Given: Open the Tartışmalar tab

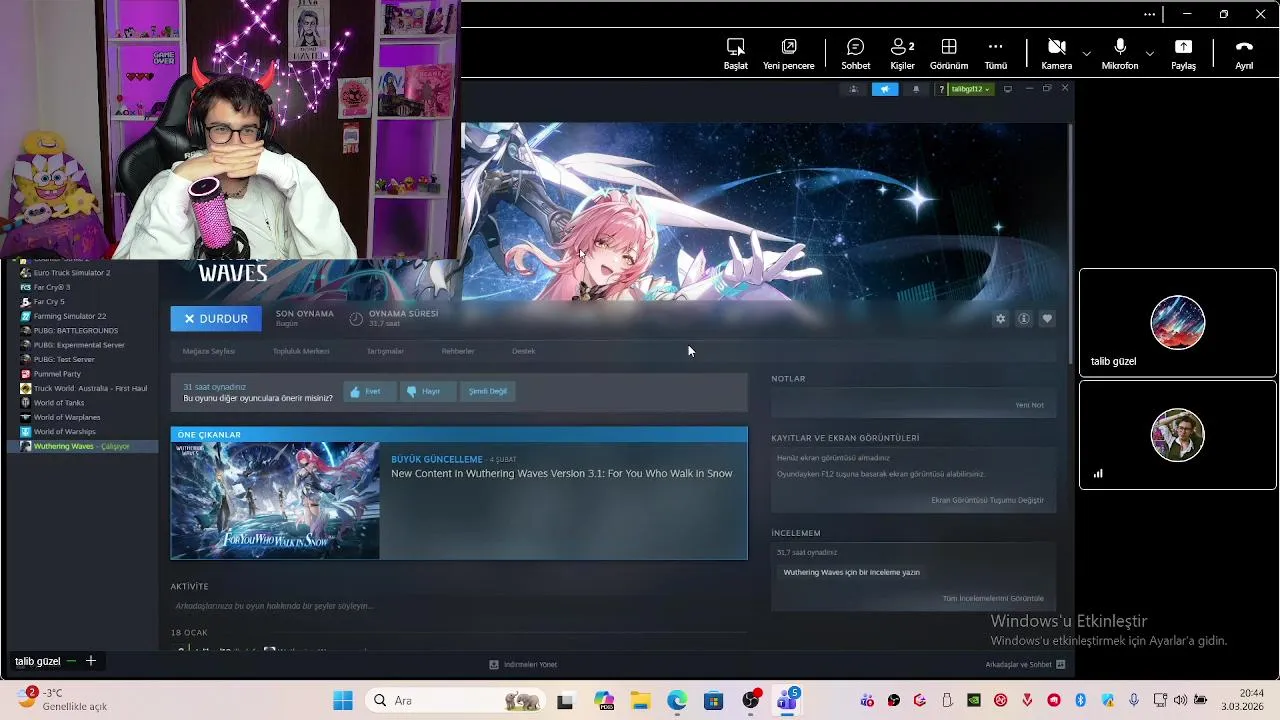Looking at the screenshot, I should pos(385,351).
